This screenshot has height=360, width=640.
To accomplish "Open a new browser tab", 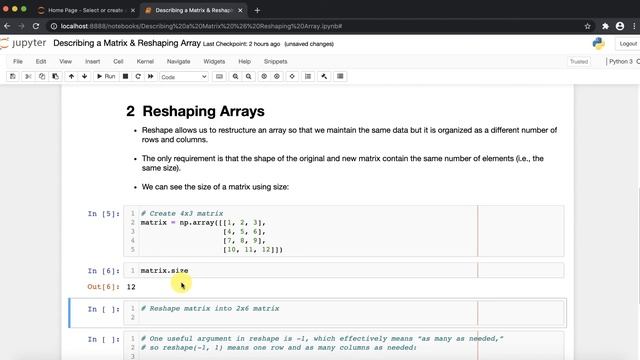I will click(257, 10).
